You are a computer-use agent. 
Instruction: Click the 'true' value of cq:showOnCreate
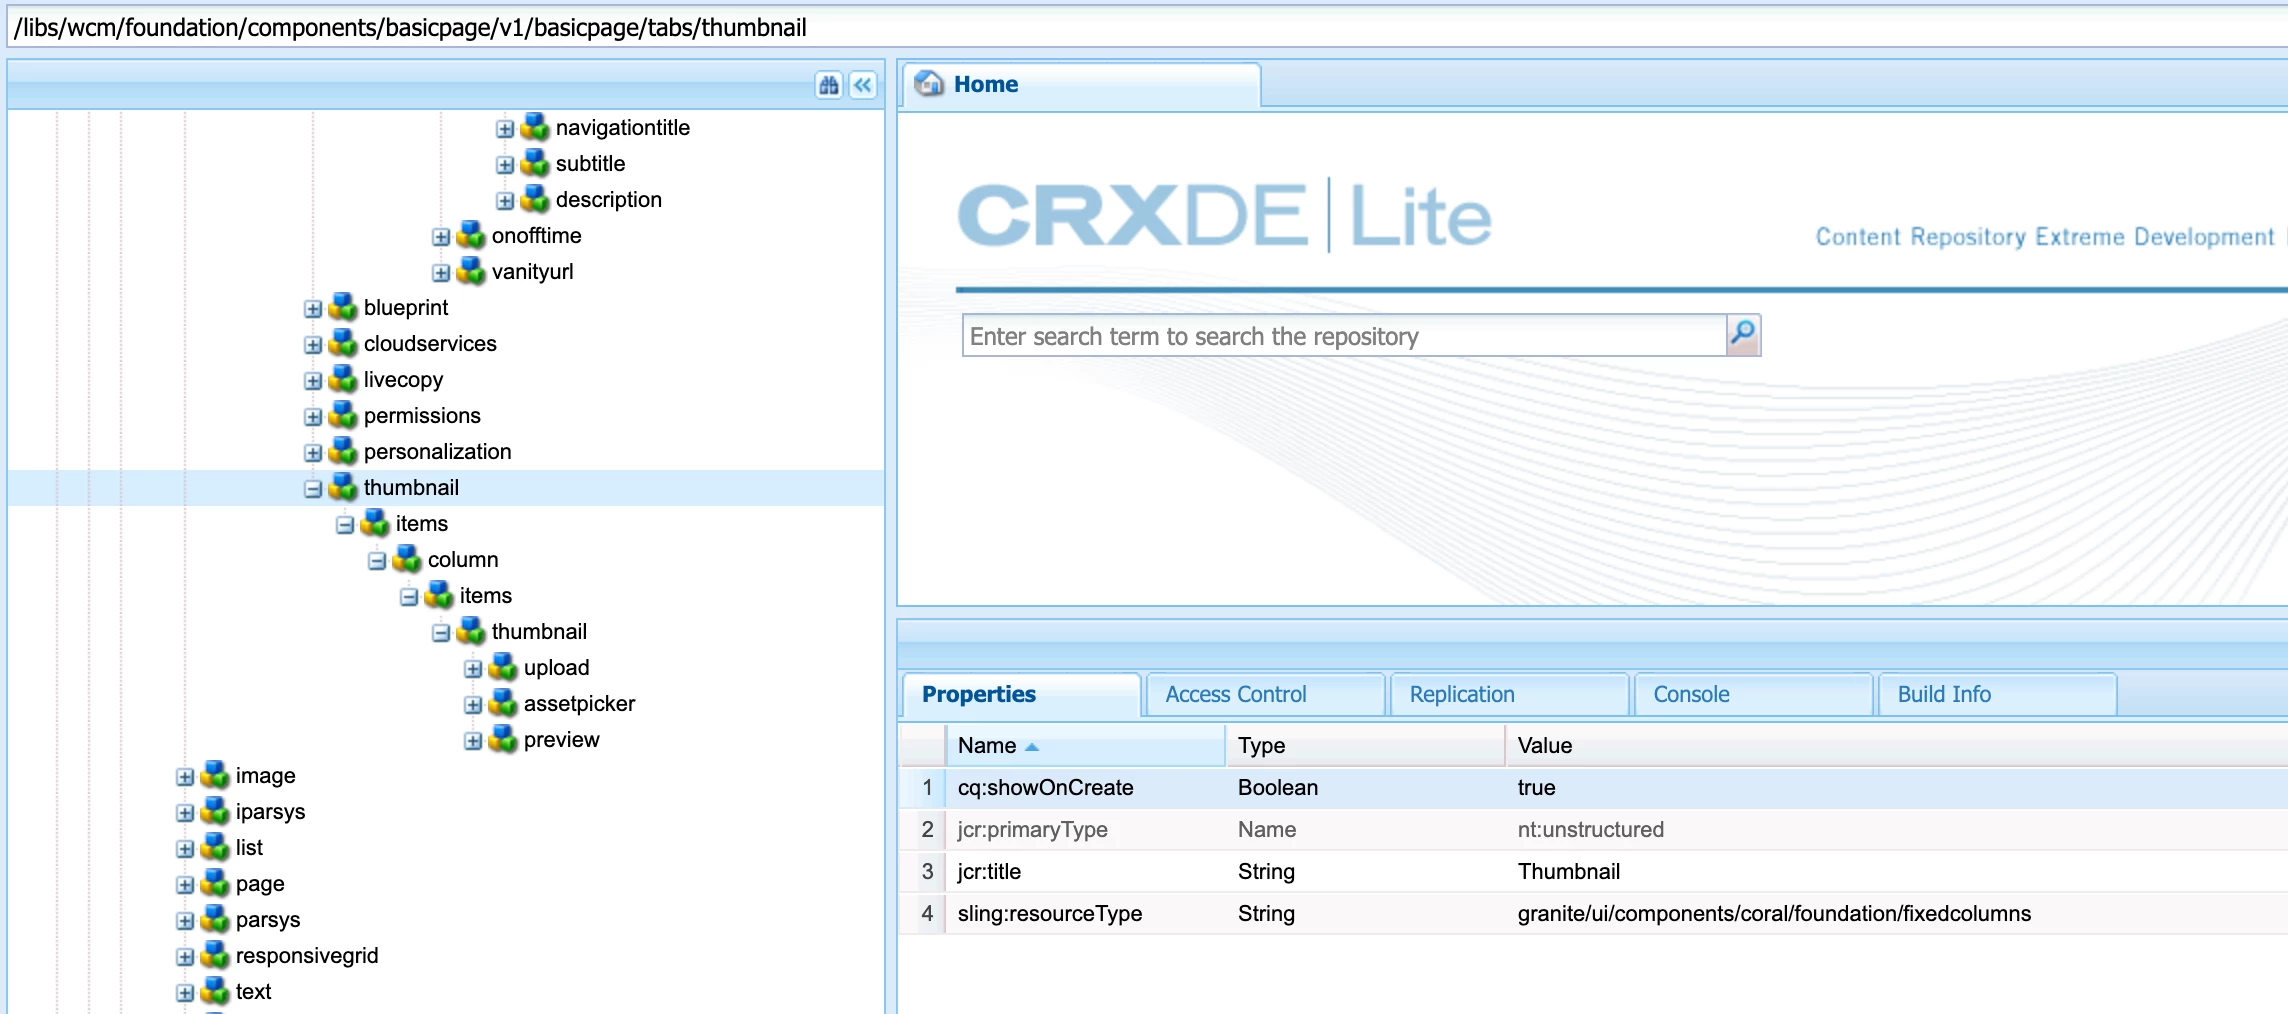(x=1536, y=787)
